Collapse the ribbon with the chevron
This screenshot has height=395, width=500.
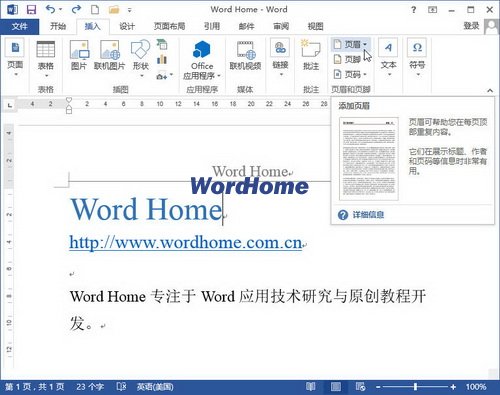coord(490,90)
